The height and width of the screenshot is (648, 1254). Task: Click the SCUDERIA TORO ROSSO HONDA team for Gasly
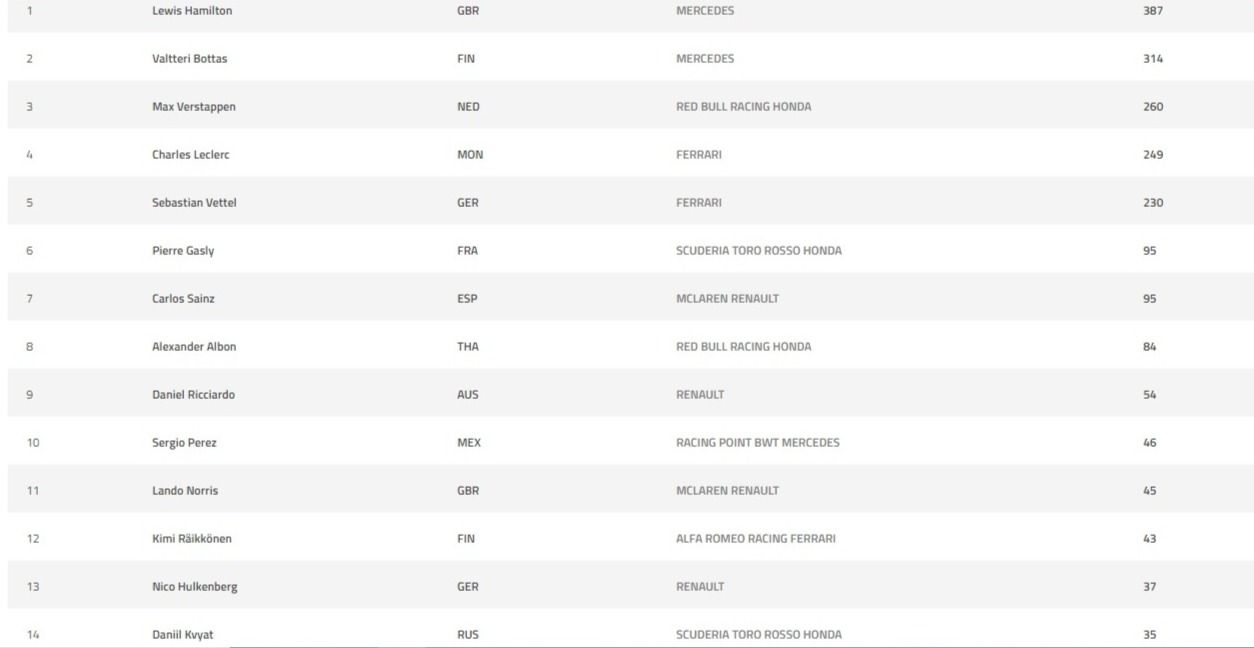click(759, 251)
